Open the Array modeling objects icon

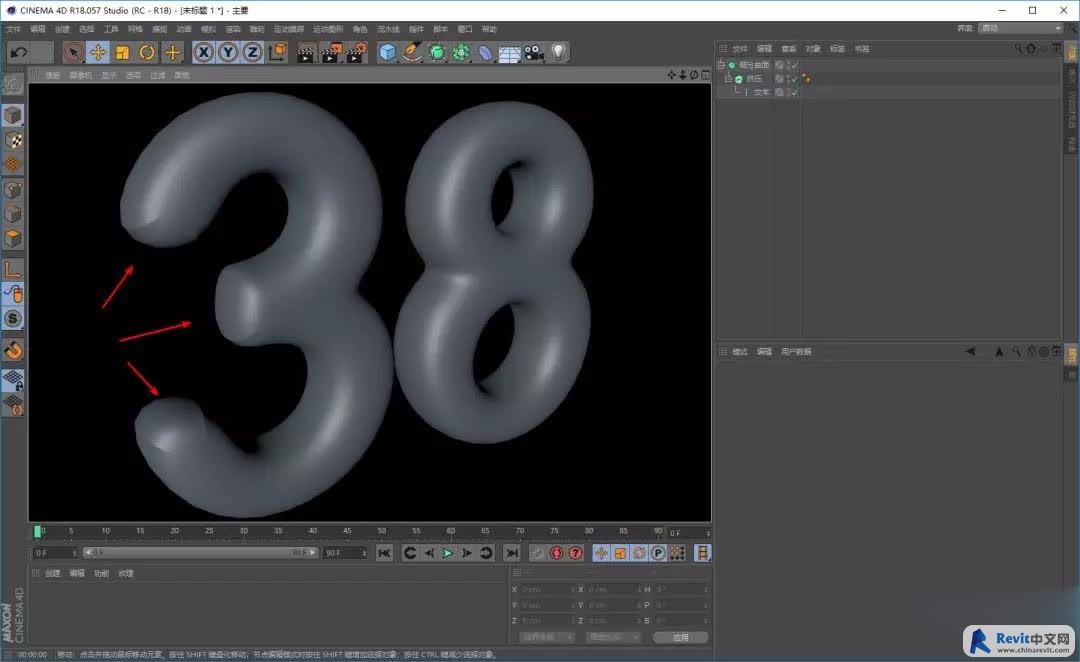pyautogui.click(x=461, y=52)
